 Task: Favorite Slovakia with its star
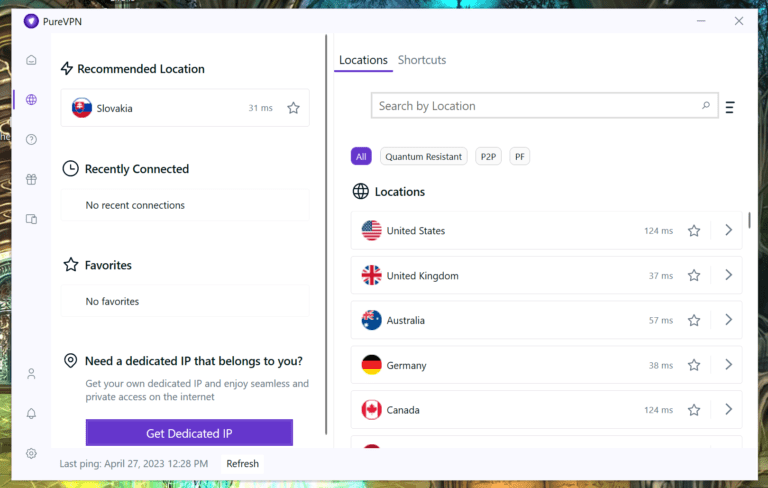[x=293, y=108]
